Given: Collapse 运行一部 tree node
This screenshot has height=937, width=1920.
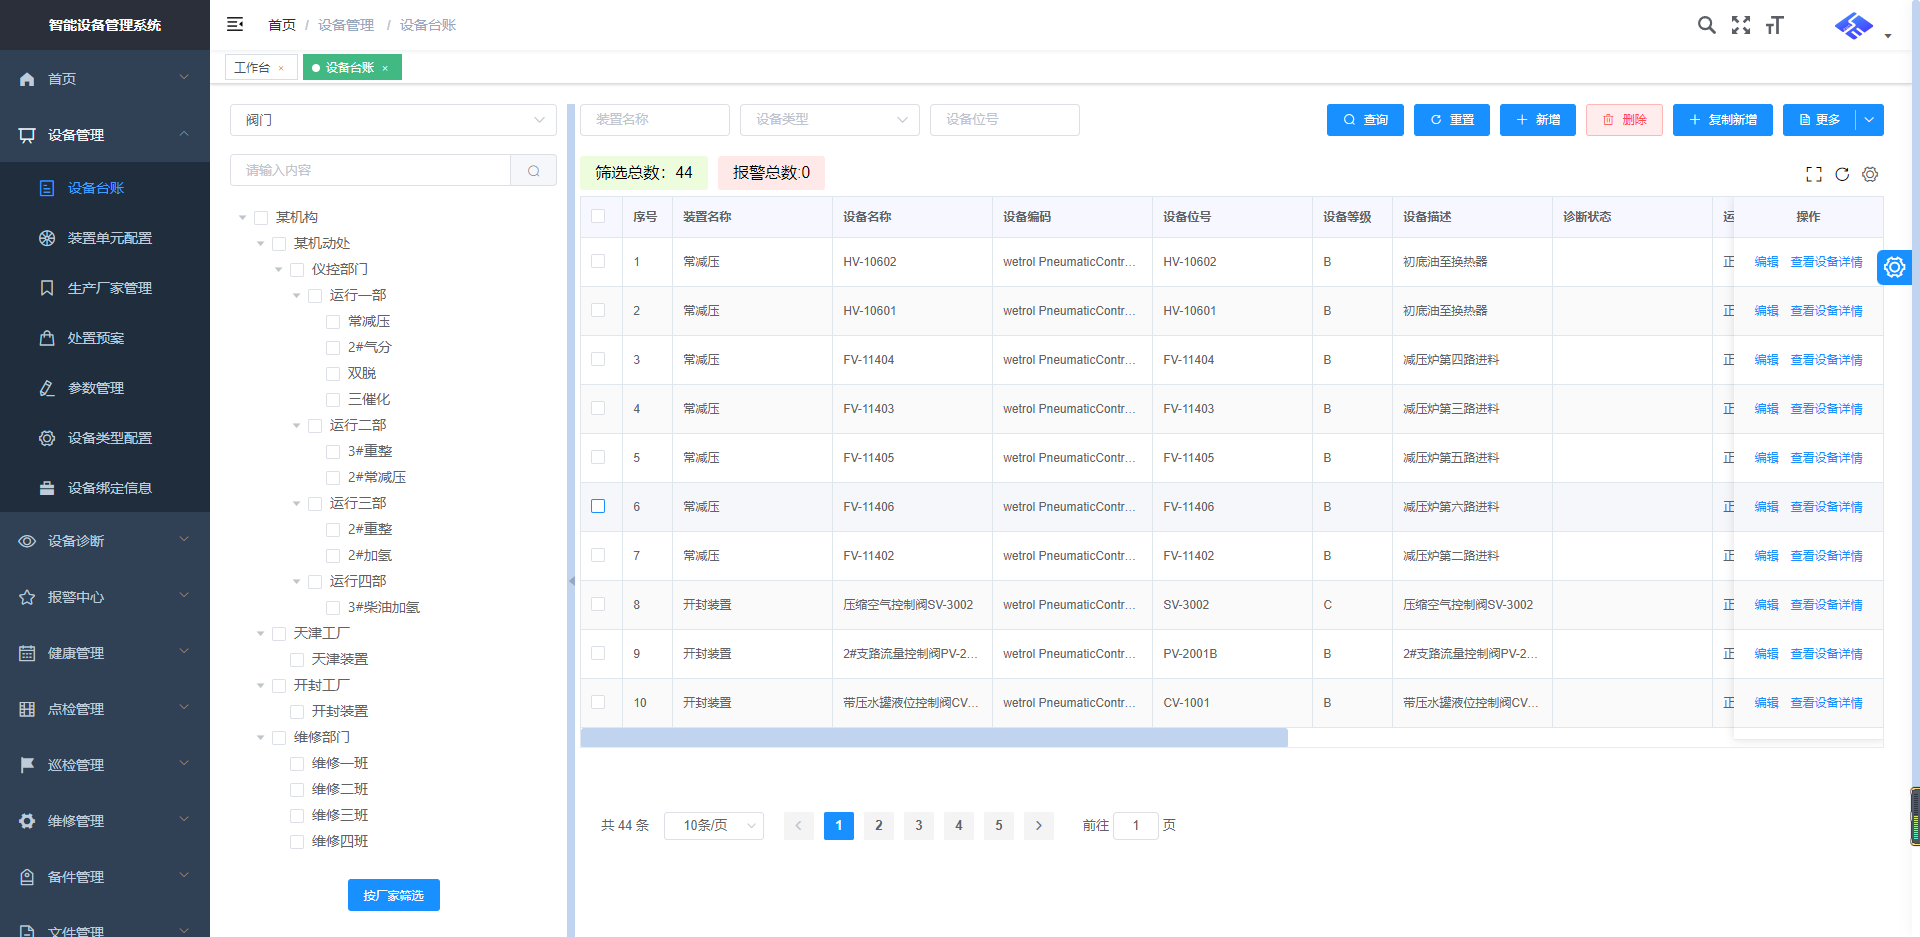Looking at the screenshot, I should 297,295.
